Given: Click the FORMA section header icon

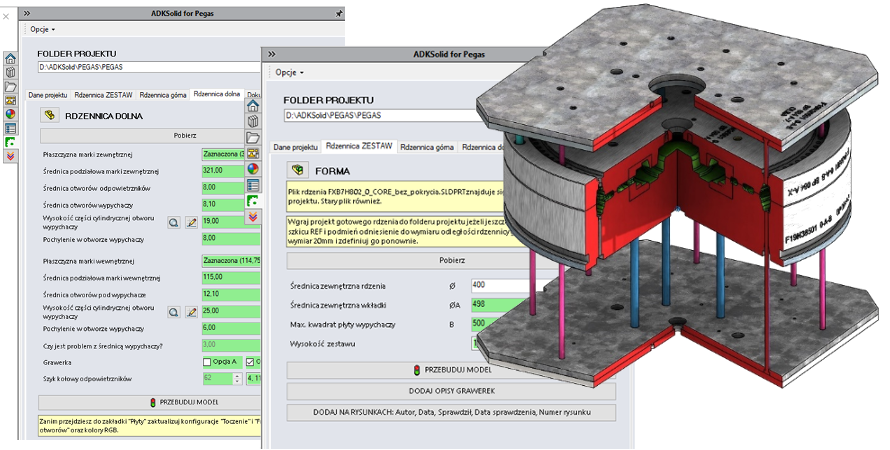Looking at the screenshot, I should click(296, 170).
